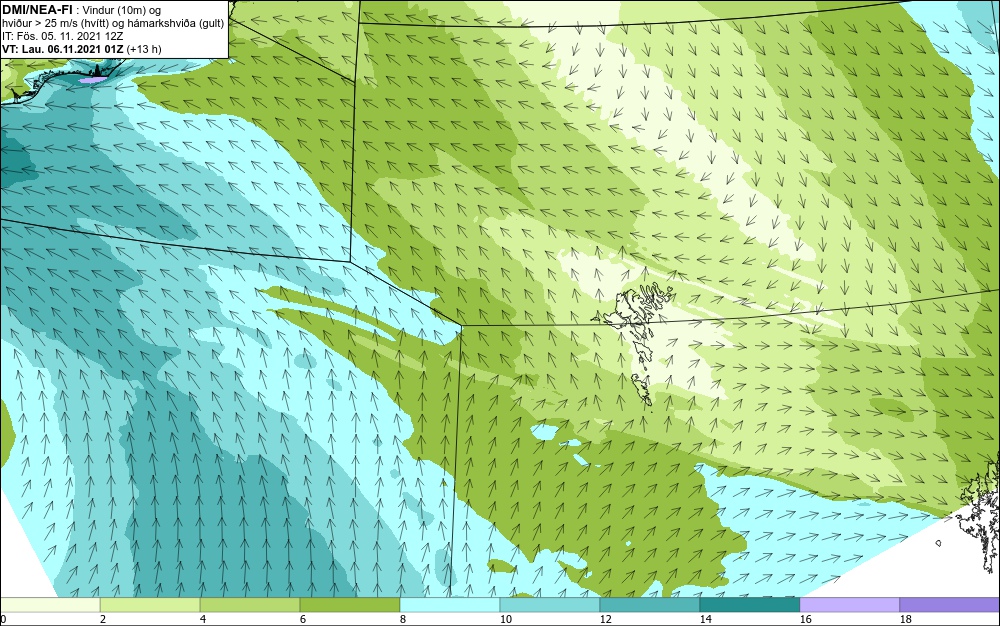Click the legend label '8'
1000x626 pixels.
pyautogui.click(x=402, y=619)
